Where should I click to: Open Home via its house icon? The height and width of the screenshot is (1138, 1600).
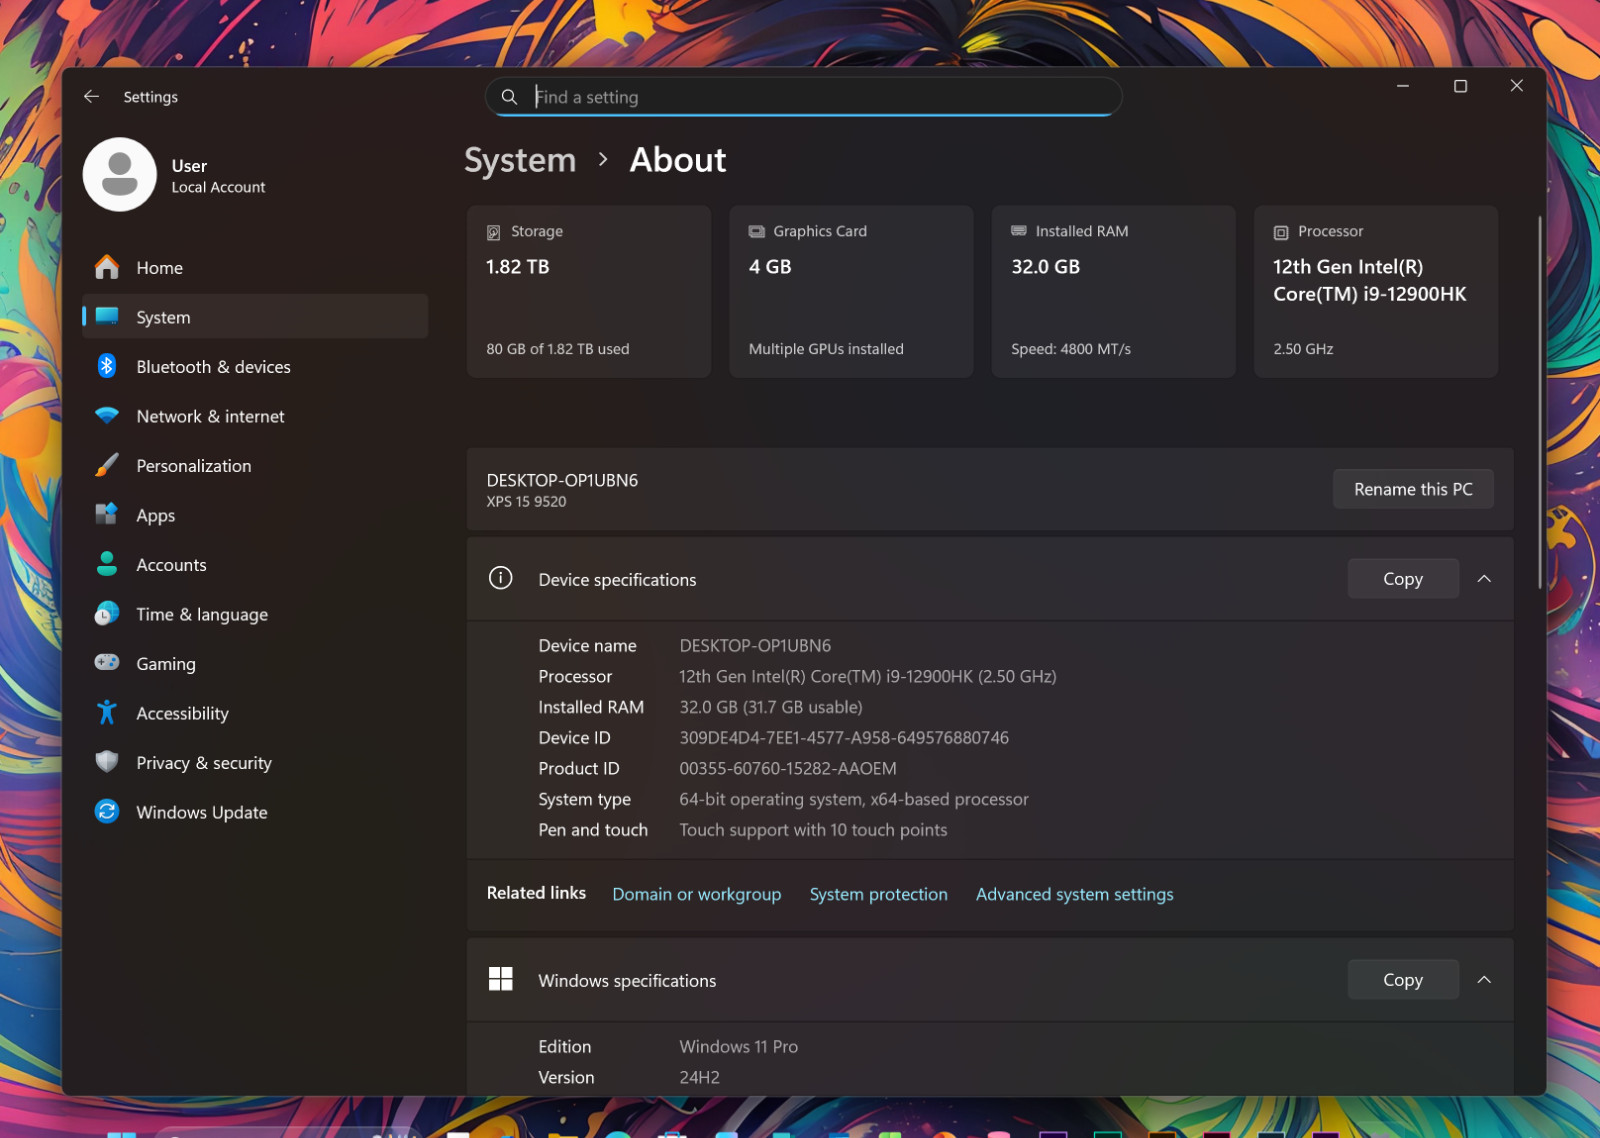click(x=107, y=267)
